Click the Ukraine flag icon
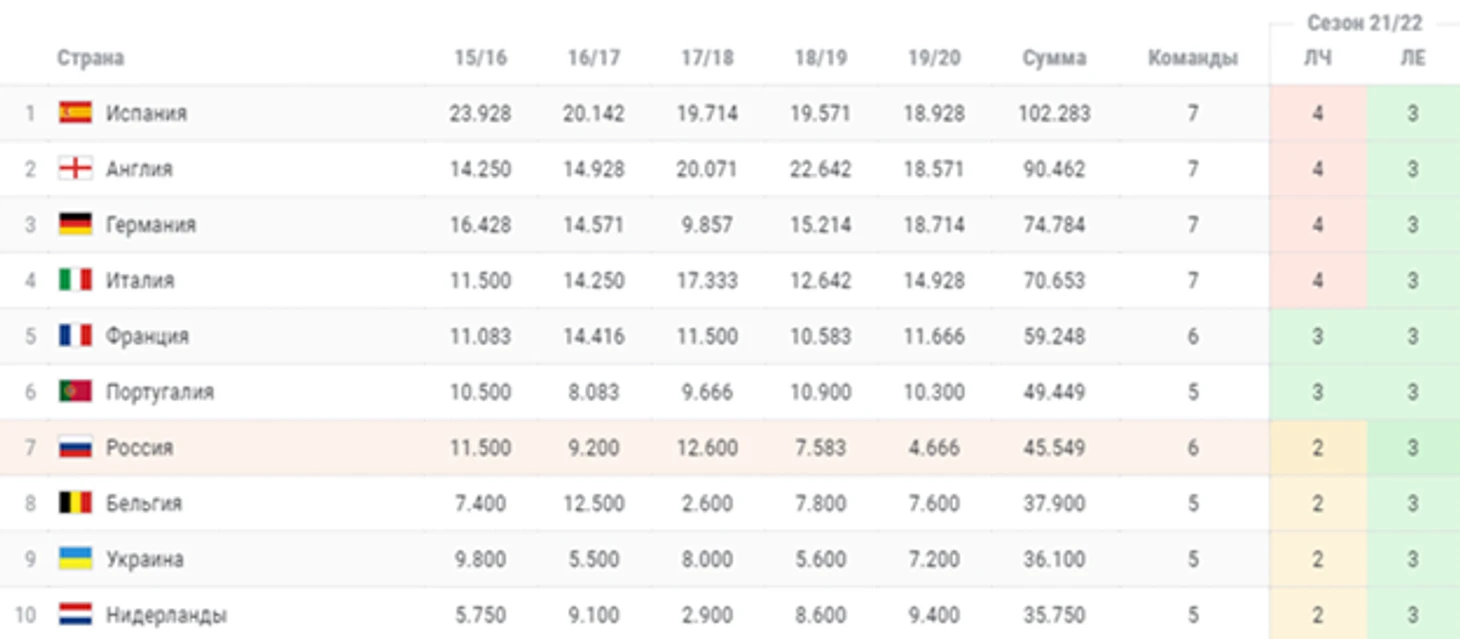 pyautogui.click(x=75, y=558)
